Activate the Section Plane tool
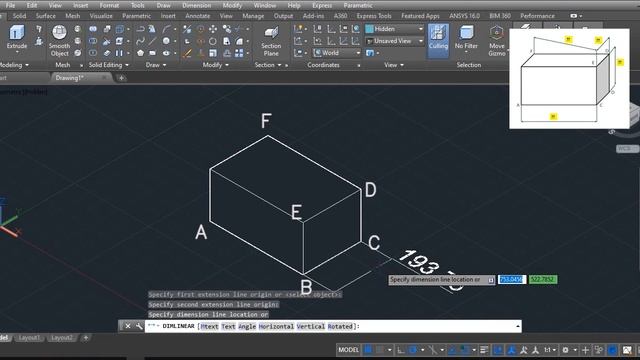Screen dimensions: 640x360 [x=271, y=41]
